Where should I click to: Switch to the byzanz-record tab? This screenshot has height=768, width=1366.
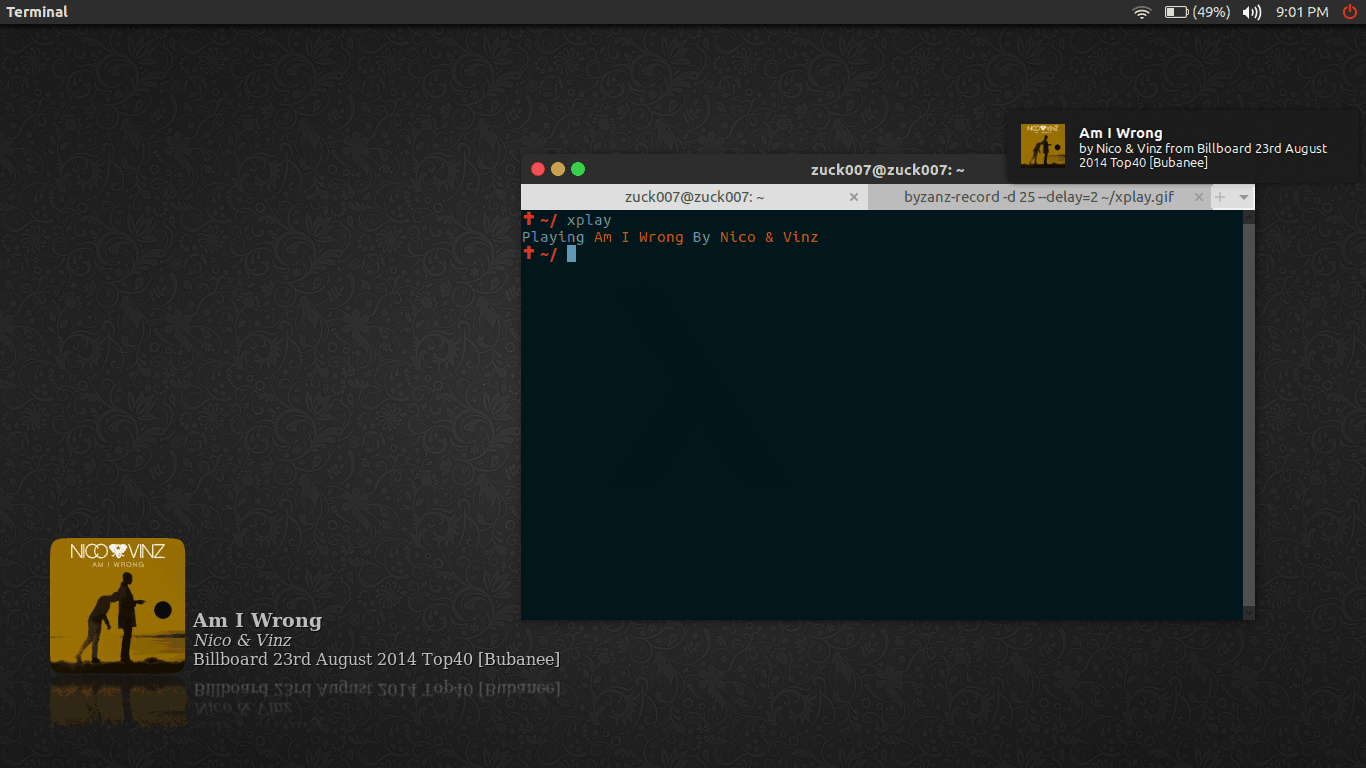(x=1039, y=197)
